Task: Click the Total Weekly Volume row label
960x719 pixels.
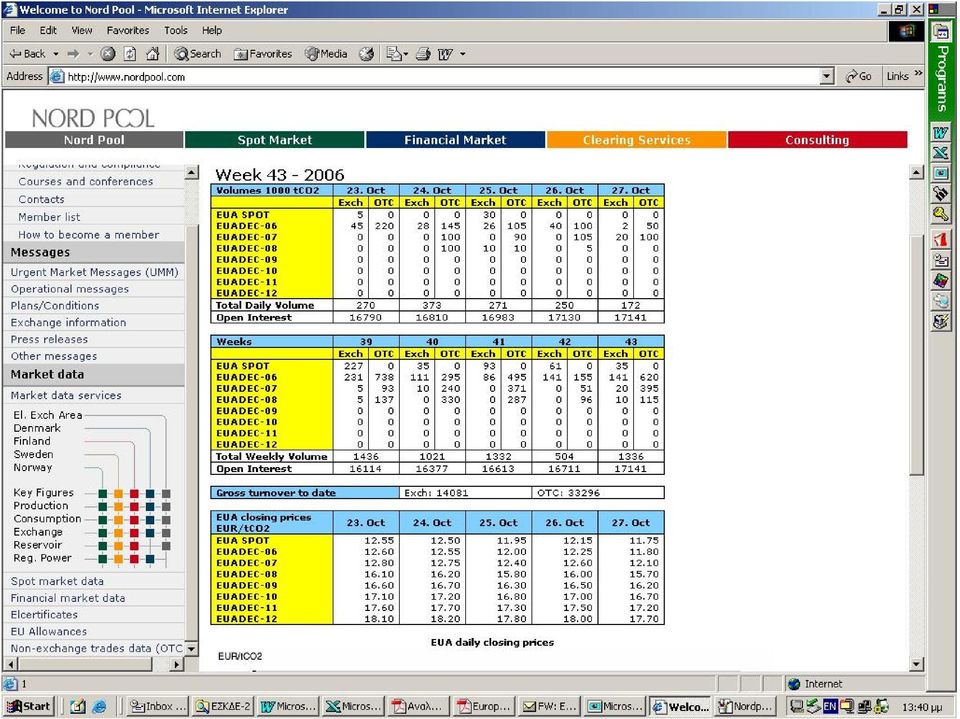Action: point(271,456)
